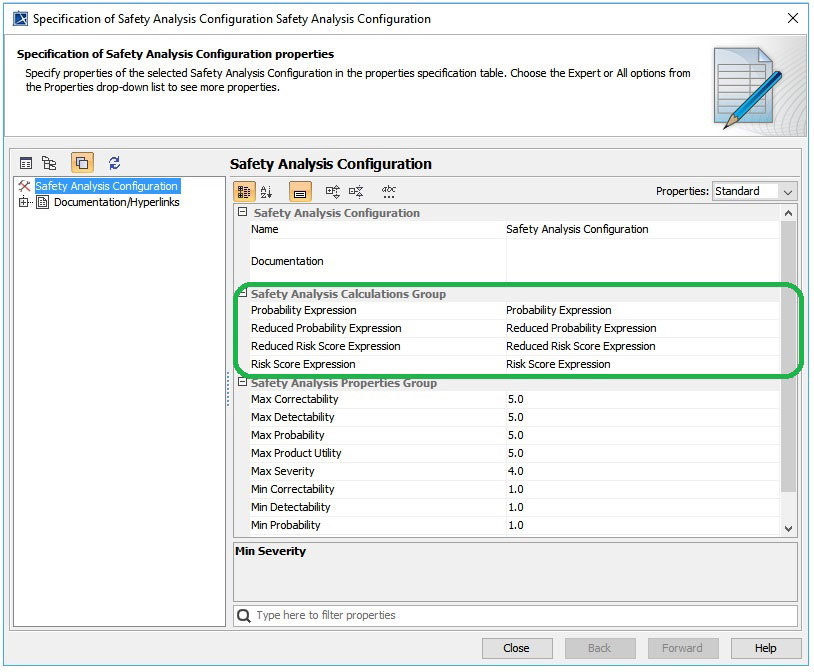Click the refresh arrows icon above tree
Viewport: 814px width, 672px height.
coord(114,163)
